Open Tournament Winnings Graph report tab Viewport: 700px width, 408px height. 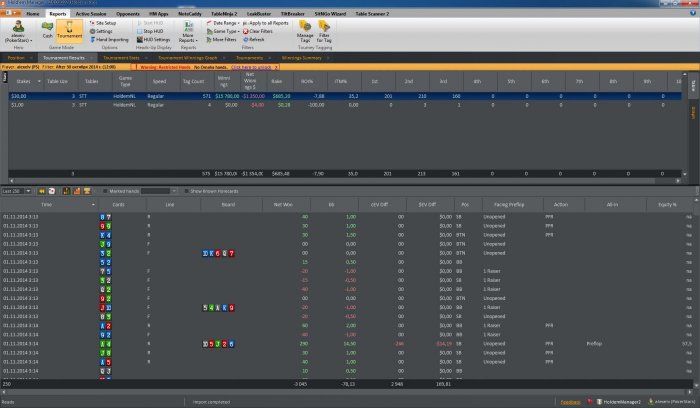(x=188, y=58)
